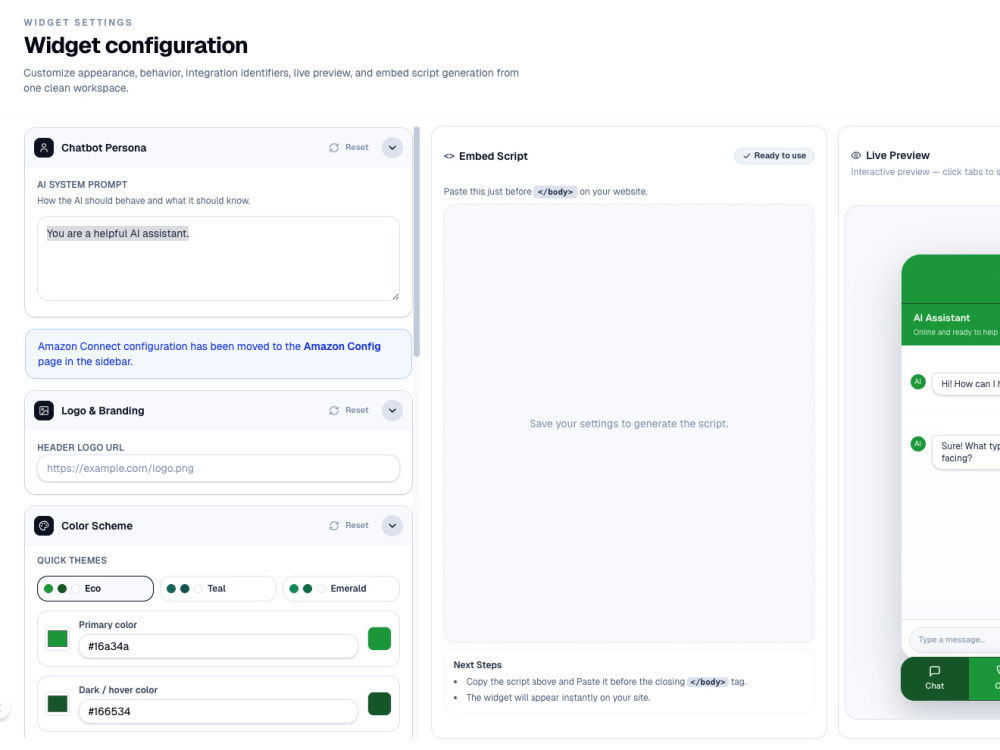Image resolution: width=1000 pixels, height=750 pixels.
Task: Collapse the Logo & Branding panel chevron
Action: point(392,411)
